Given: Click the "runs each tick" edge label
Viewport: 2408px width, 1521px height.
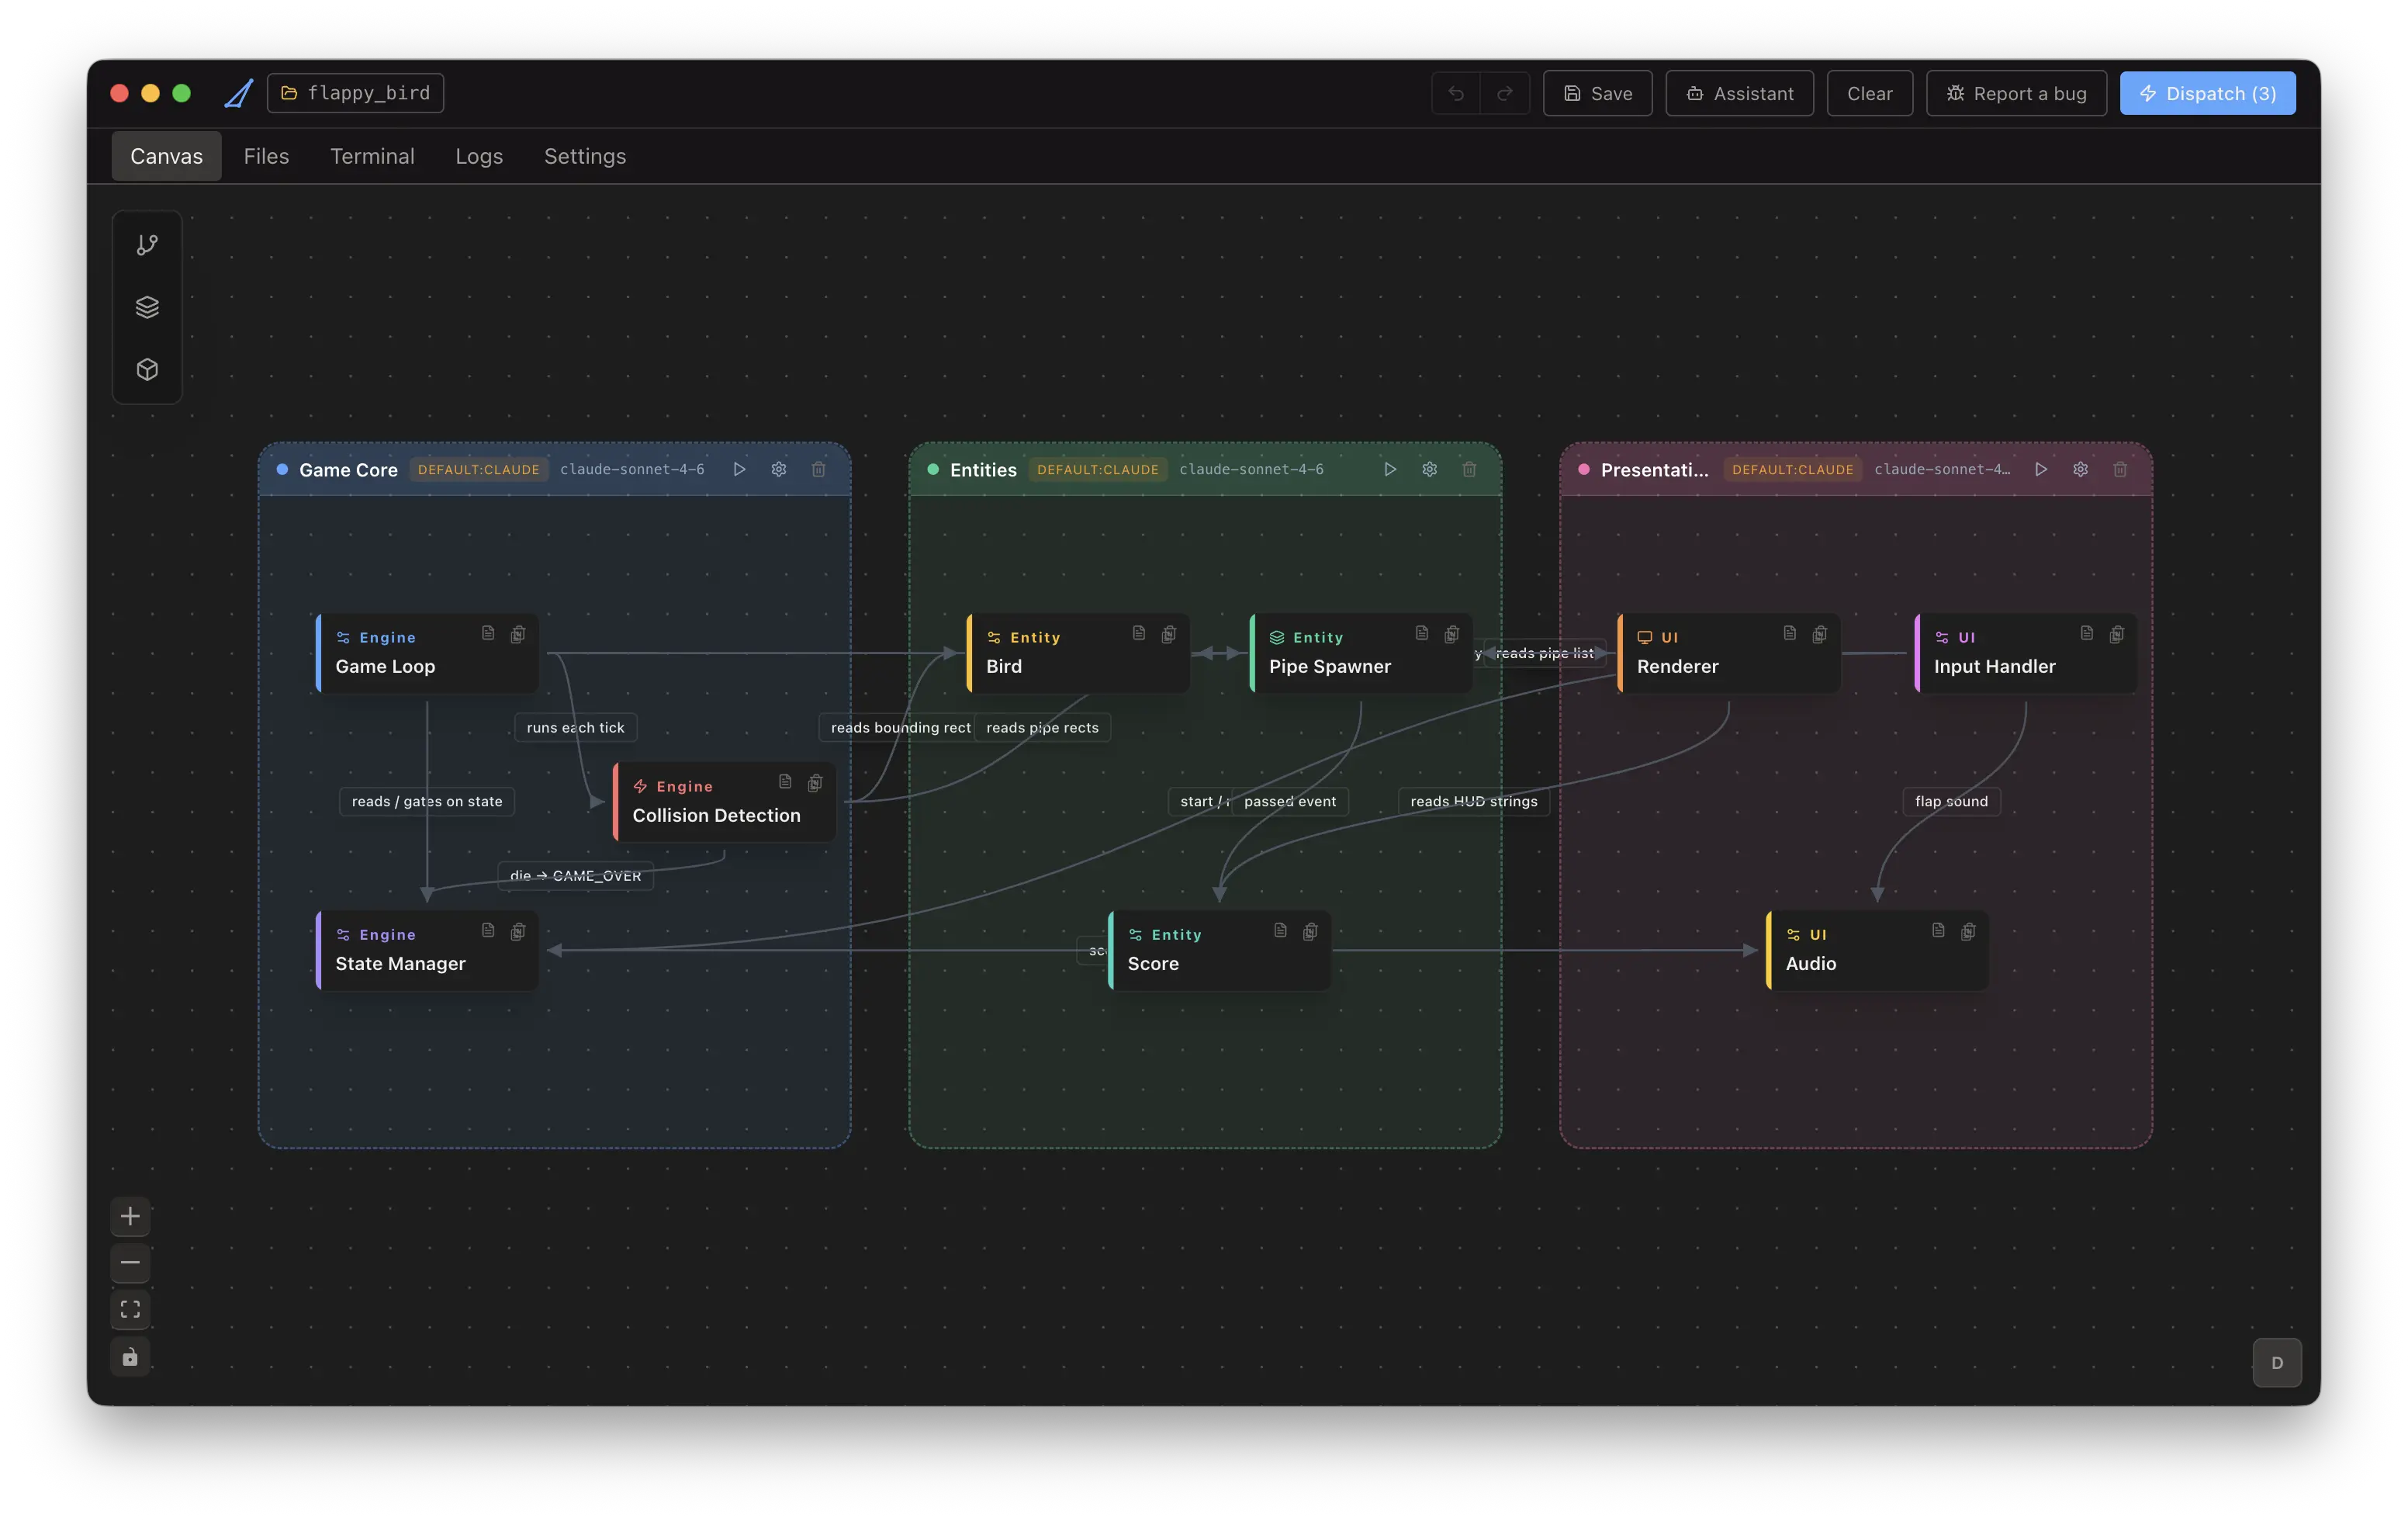Looking at the screenshot, I should [575, 727].
